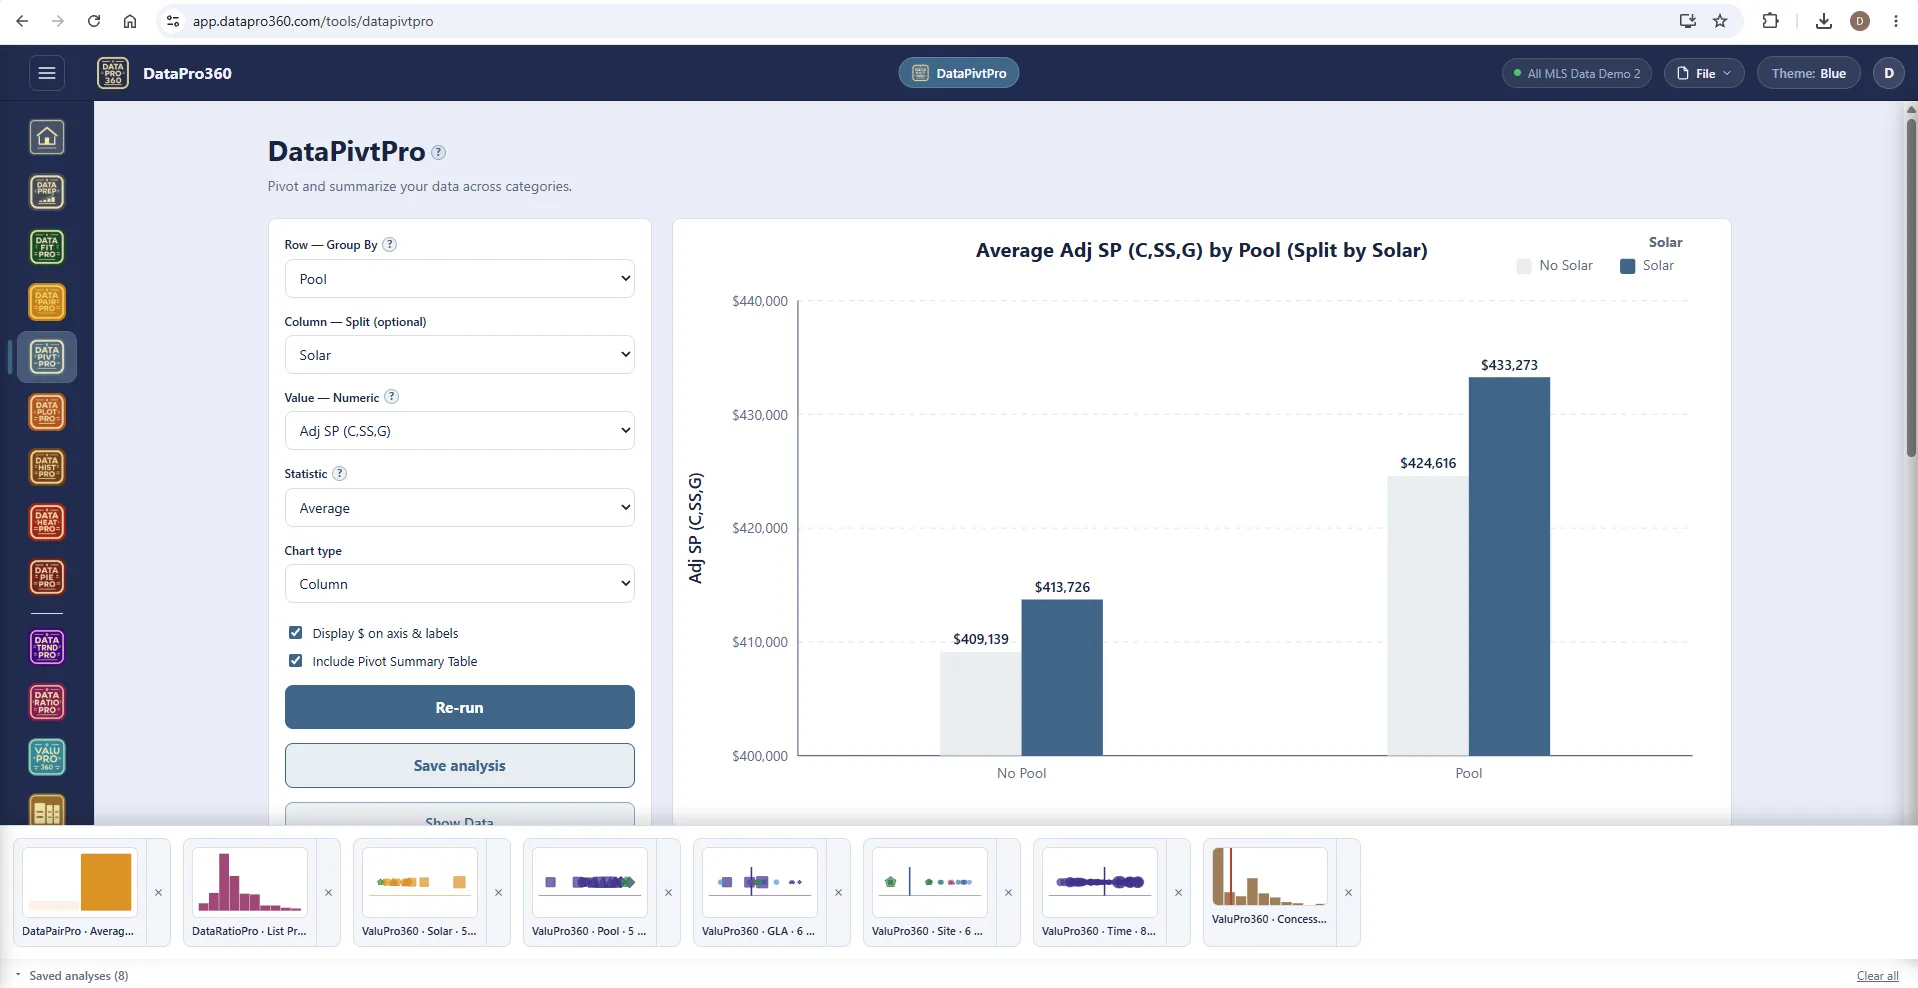The width and height of the screenshot is (1918, 988).
Task: Click the DataPivtPro title help icon
Action: [x=438, y=153]
